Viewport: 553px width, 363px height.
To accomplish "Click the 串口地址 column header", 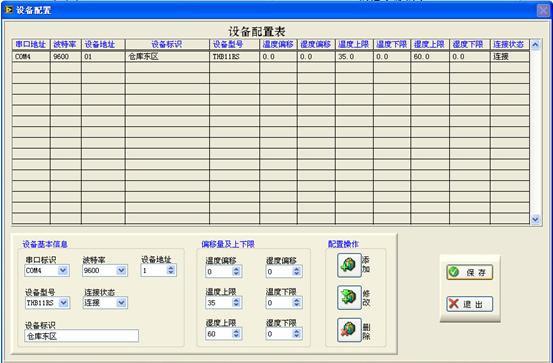I will pyautogui.click(x=31, y=44).
